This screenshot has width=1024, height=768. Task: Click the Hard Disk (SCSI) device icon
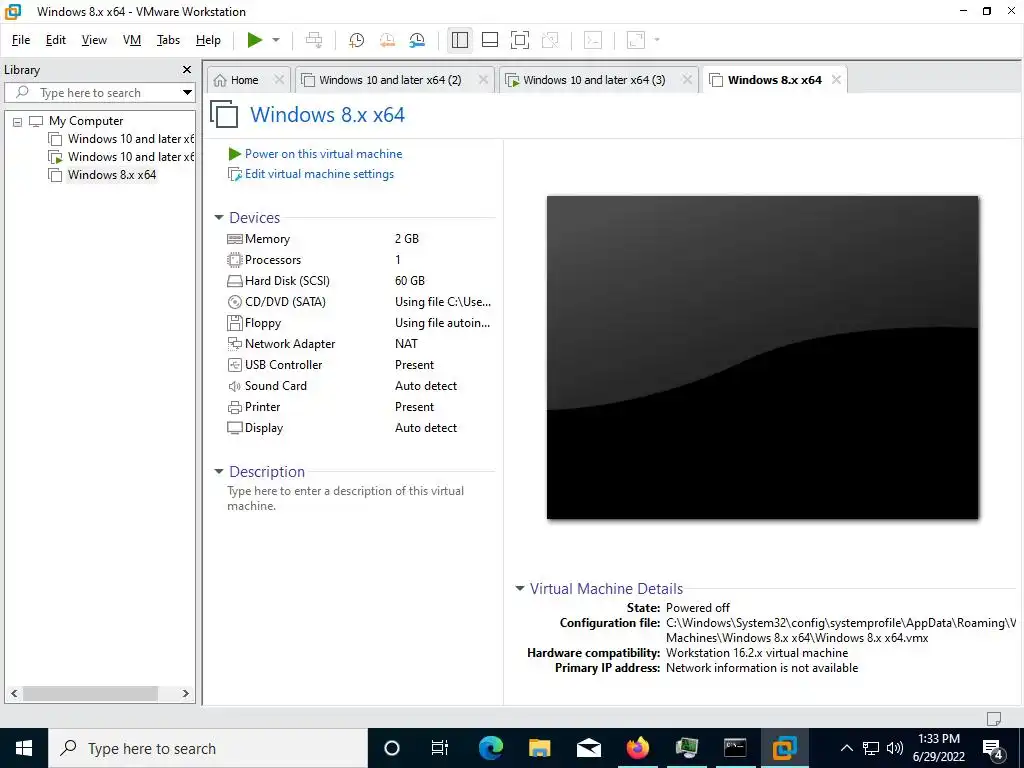(x=234, y=281)
